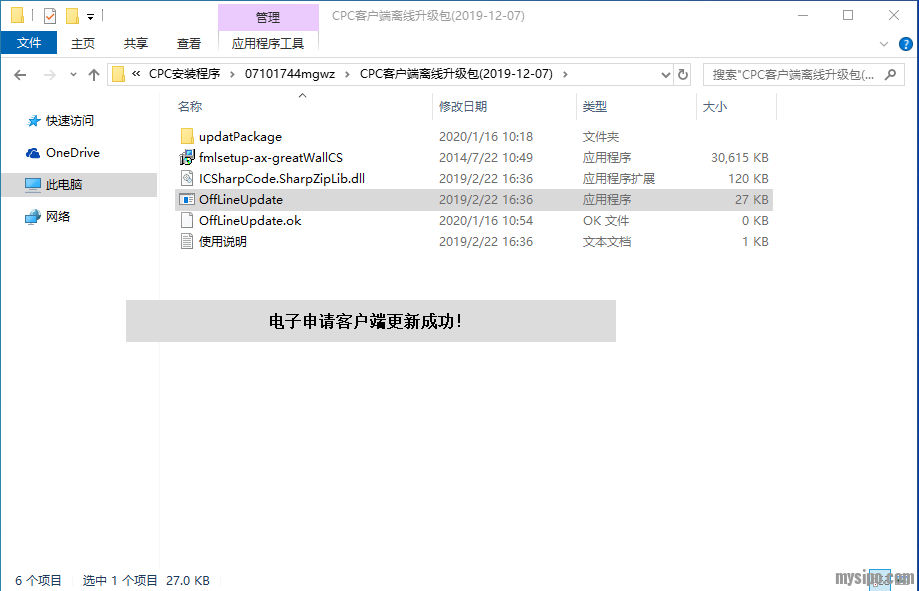This screenshot has width=919, height=591.
Task: Click the properties checkmark icon in title bar
Action: [50, 16]
